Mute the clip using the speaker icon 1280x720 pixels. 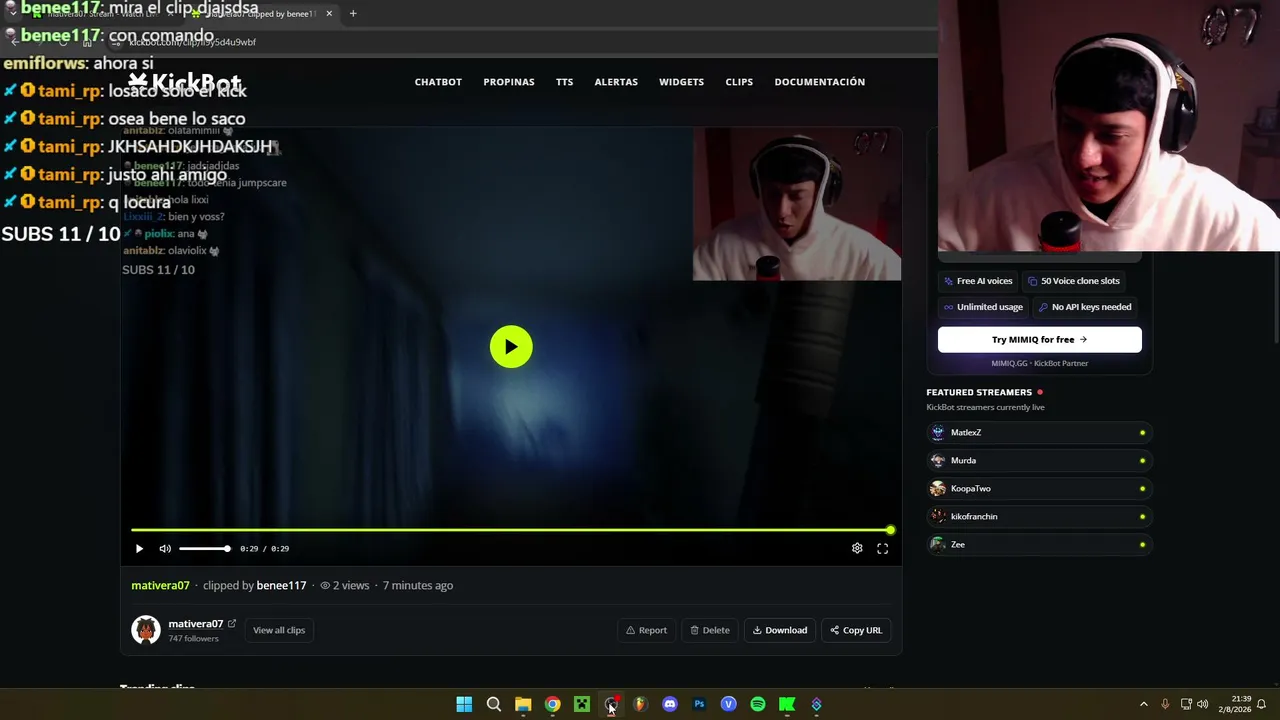[165, 548]
